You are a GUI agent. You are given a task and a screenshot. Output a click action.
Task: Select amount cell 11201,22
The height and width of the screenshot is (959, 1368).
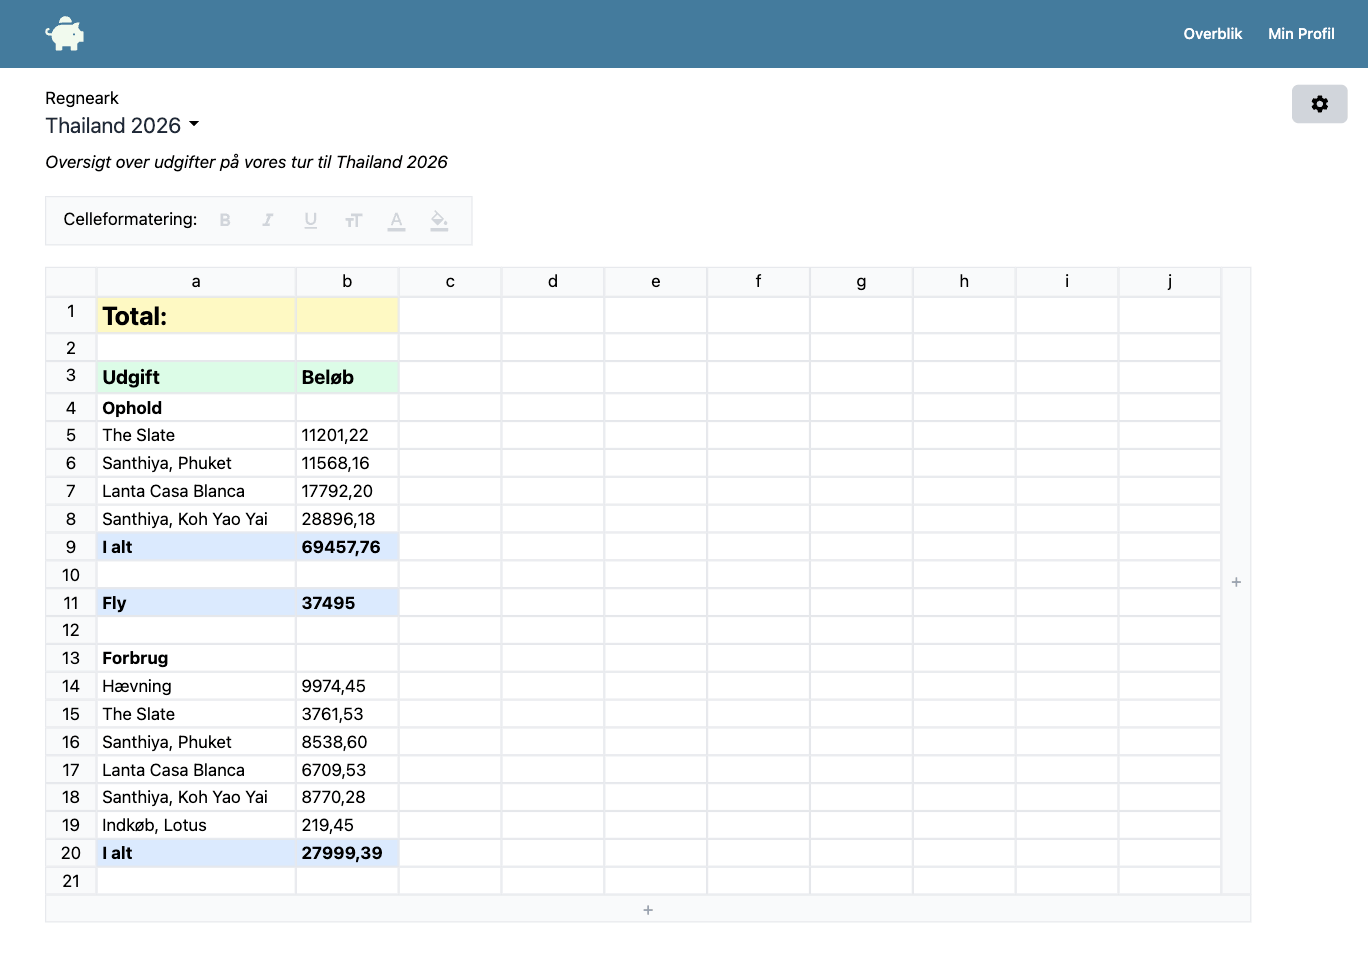(347, 435)
